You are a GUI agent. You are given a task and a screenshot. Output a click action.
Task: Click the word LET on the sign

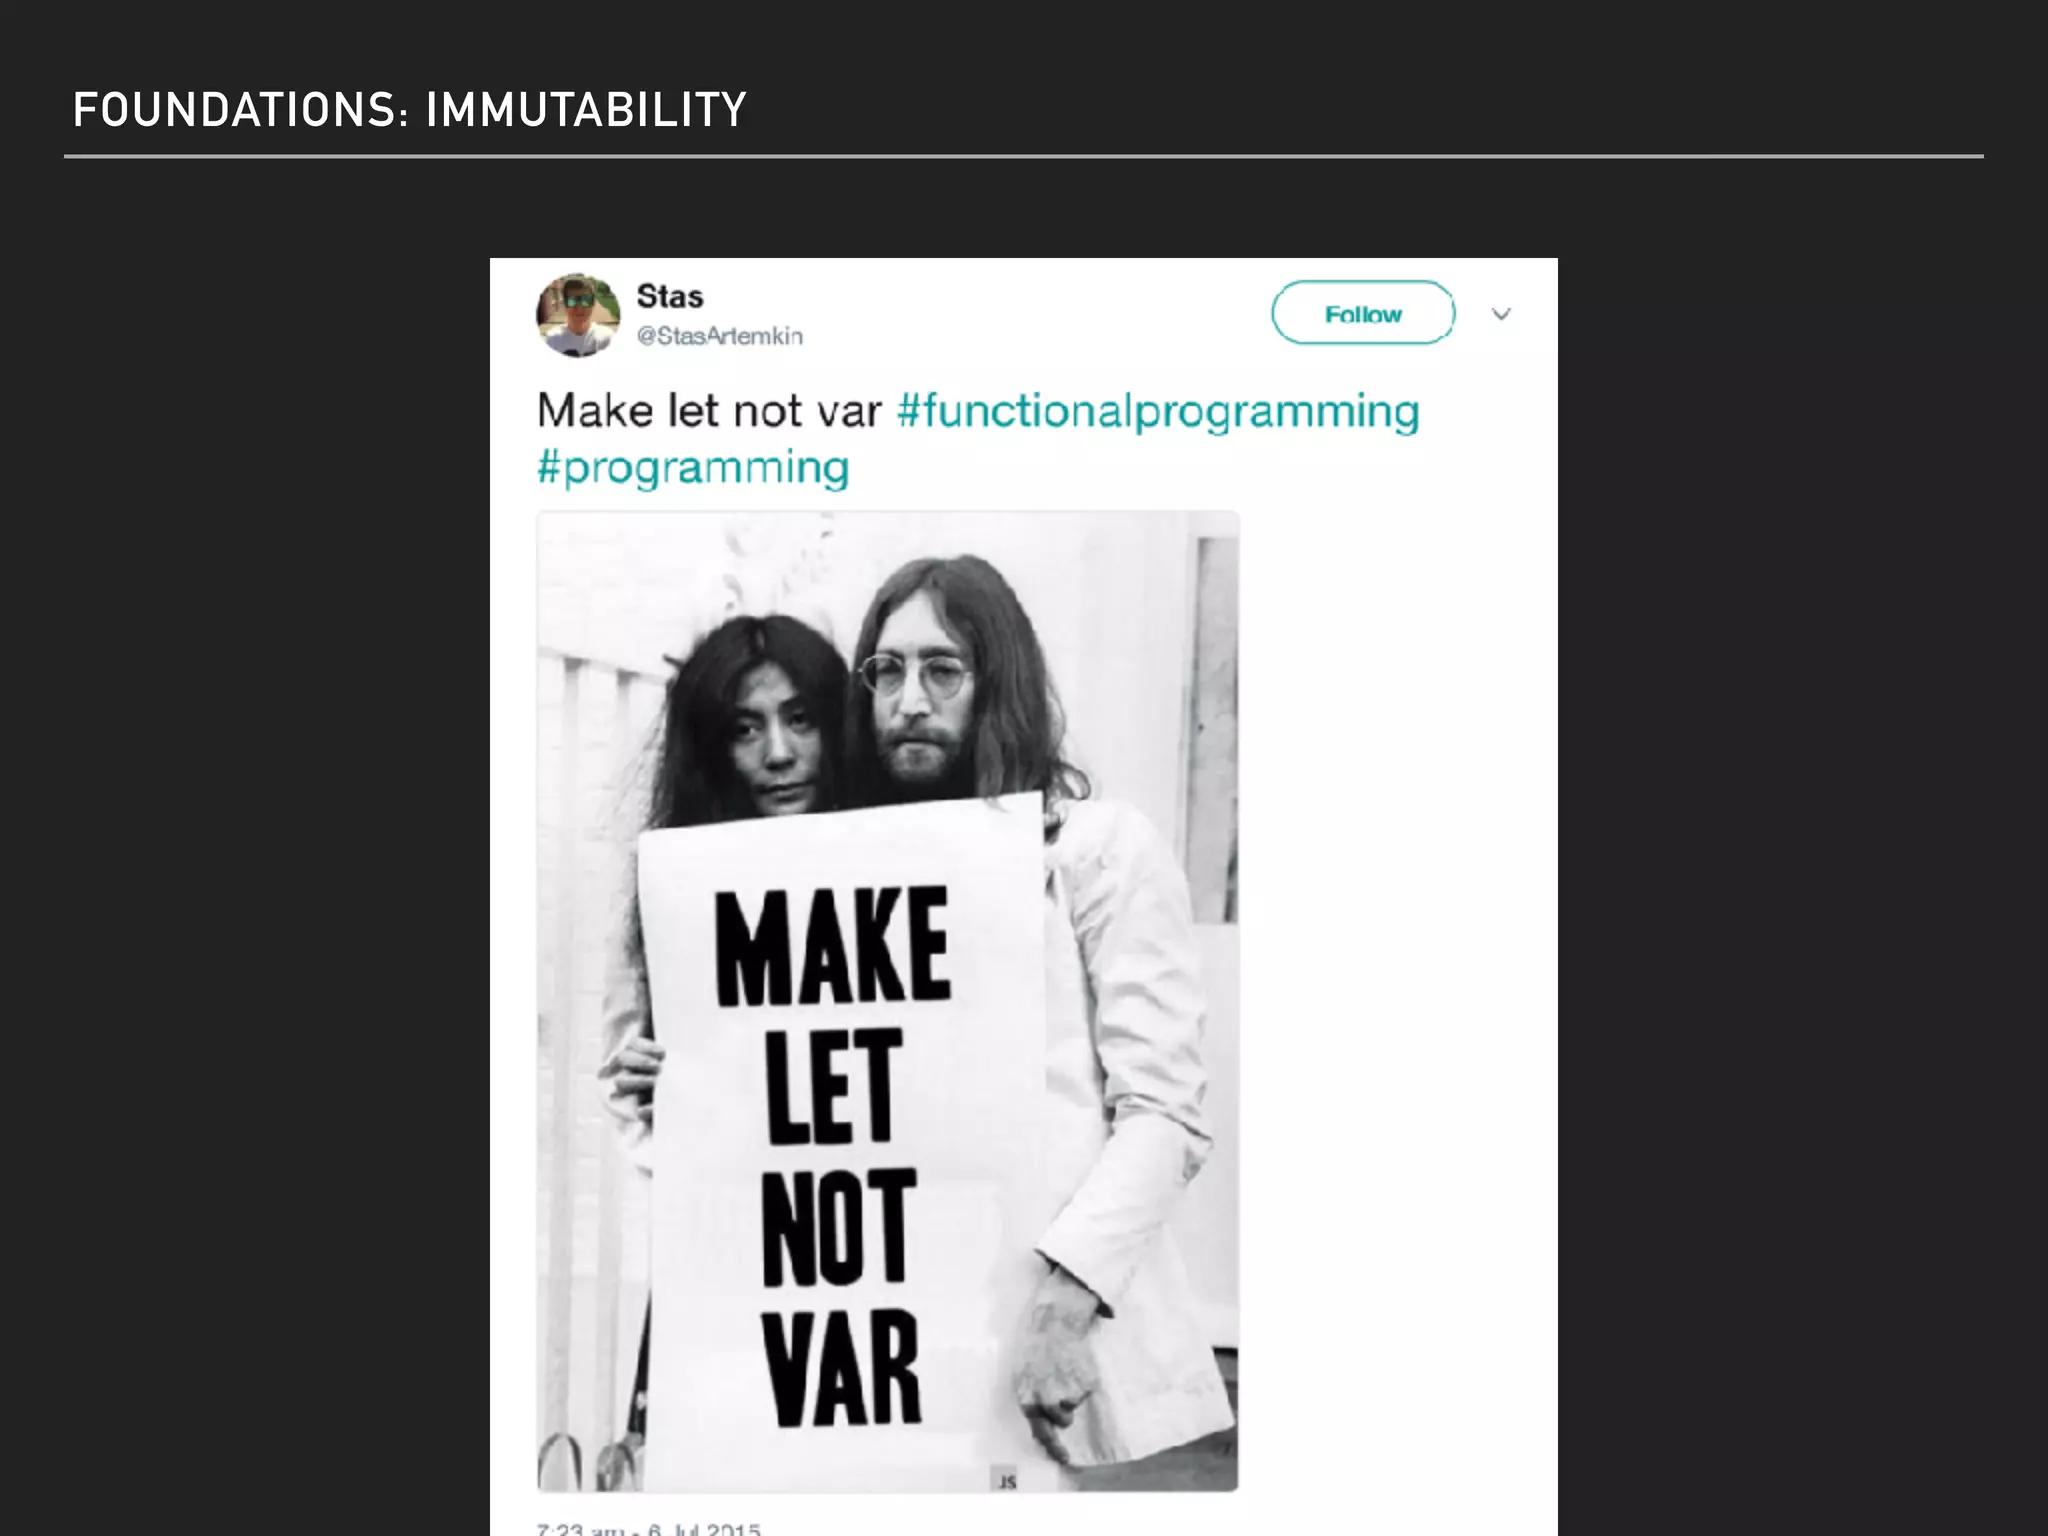pyautogui.click(x=832, y=1085)
